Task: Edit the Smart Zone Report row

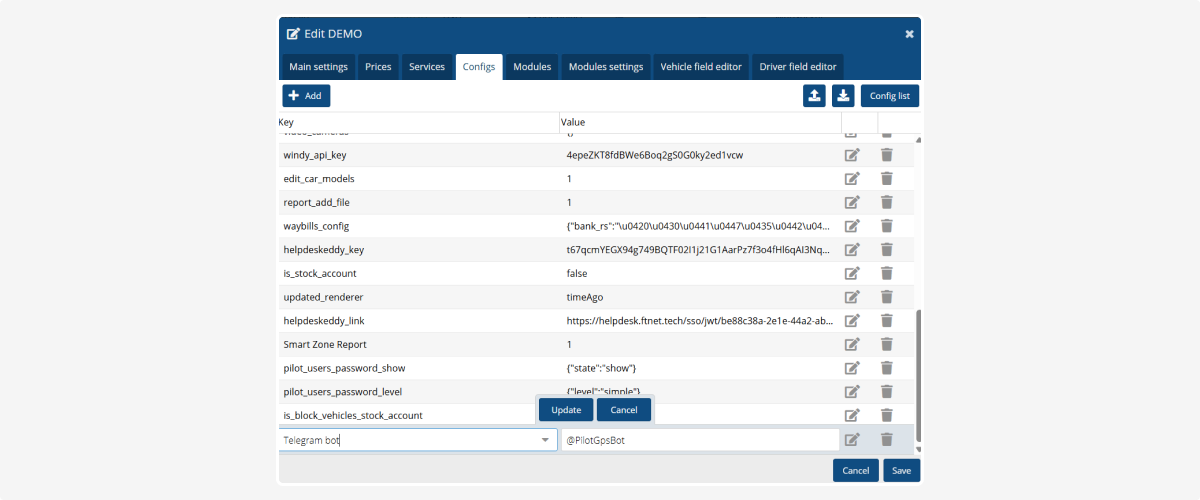Action: tap(852, 345)
